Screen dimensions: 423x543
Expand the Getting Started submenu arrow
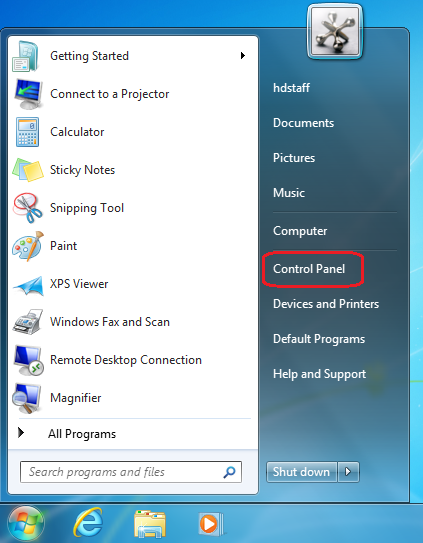[x=243, y=55]
